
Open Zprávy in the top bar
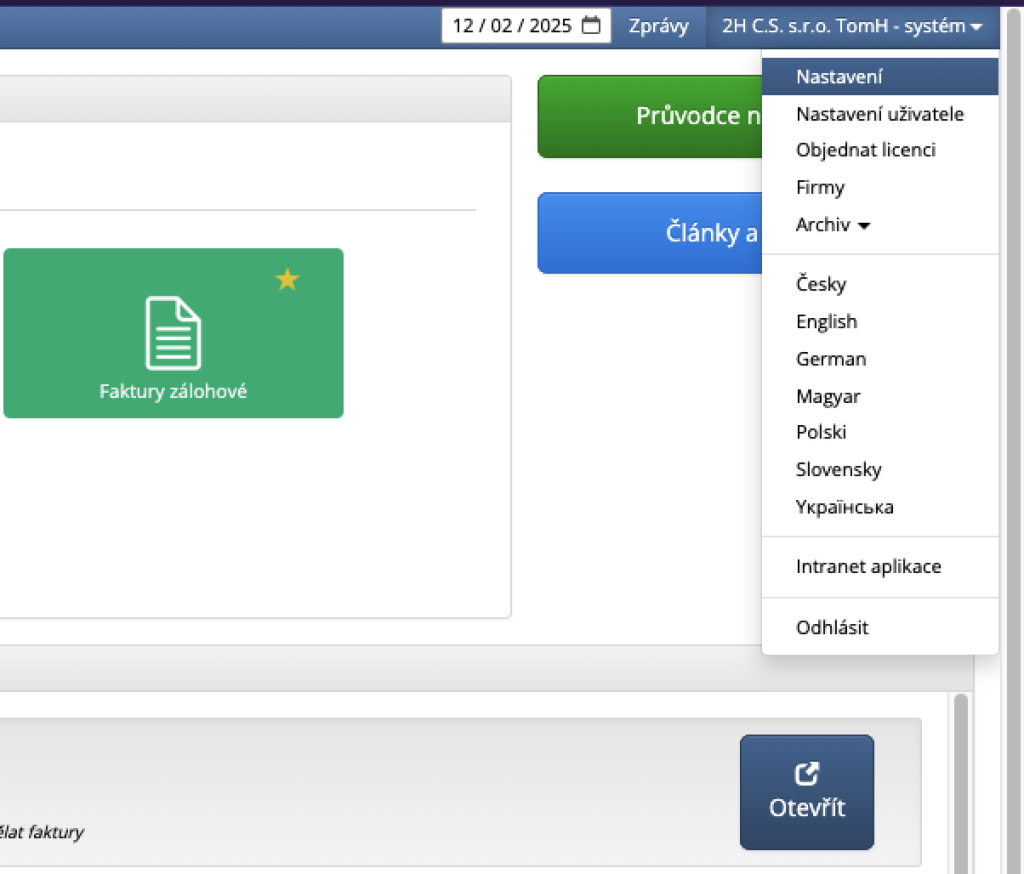(658, 26)
